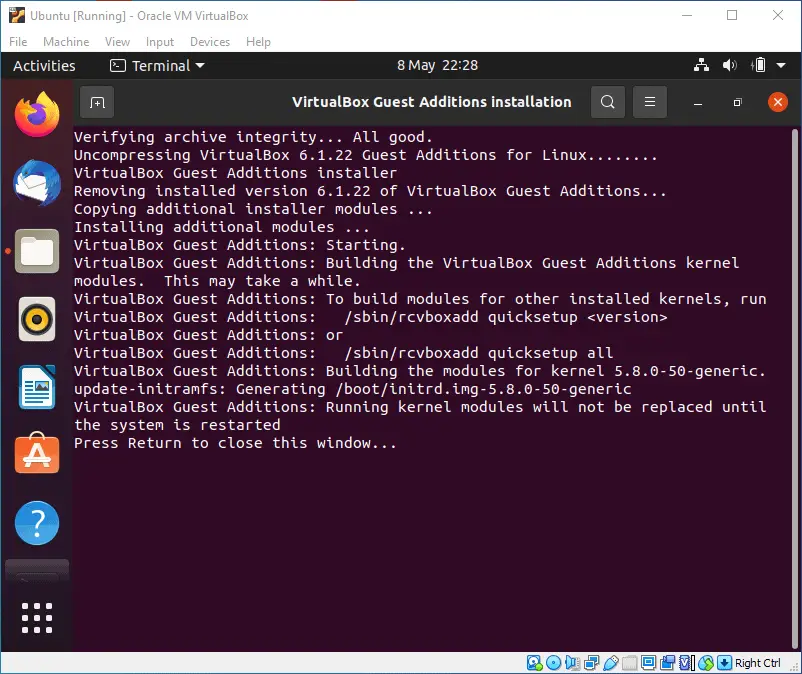Open Firefox from the Ubuntu dock

click(37, 114)
